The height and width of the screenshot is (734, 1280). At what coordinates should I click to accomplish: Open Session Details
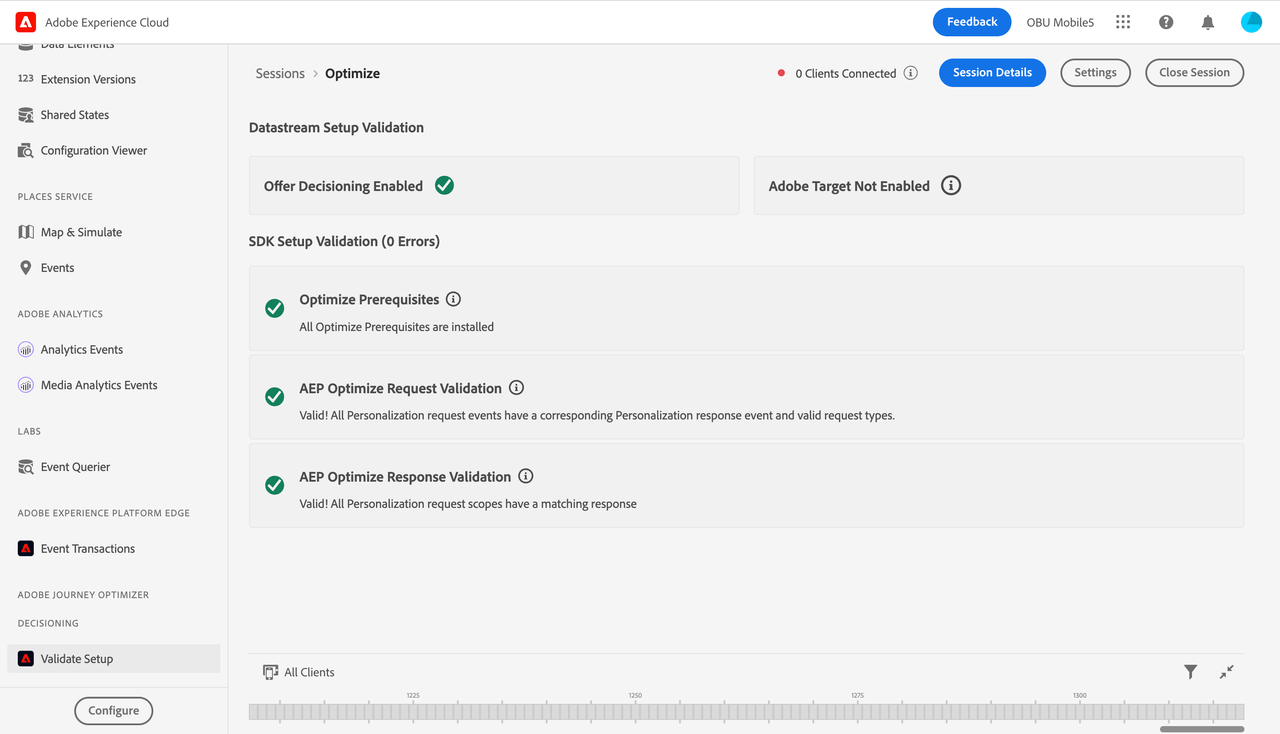coord(992,72)
